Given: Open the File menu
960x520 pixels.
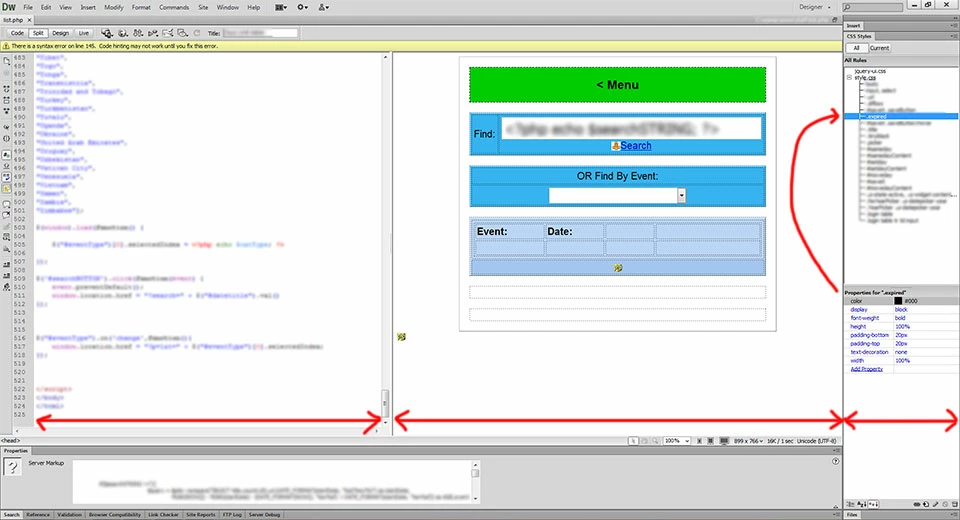Looking at the screenshot, I should [x=28, y=7].
